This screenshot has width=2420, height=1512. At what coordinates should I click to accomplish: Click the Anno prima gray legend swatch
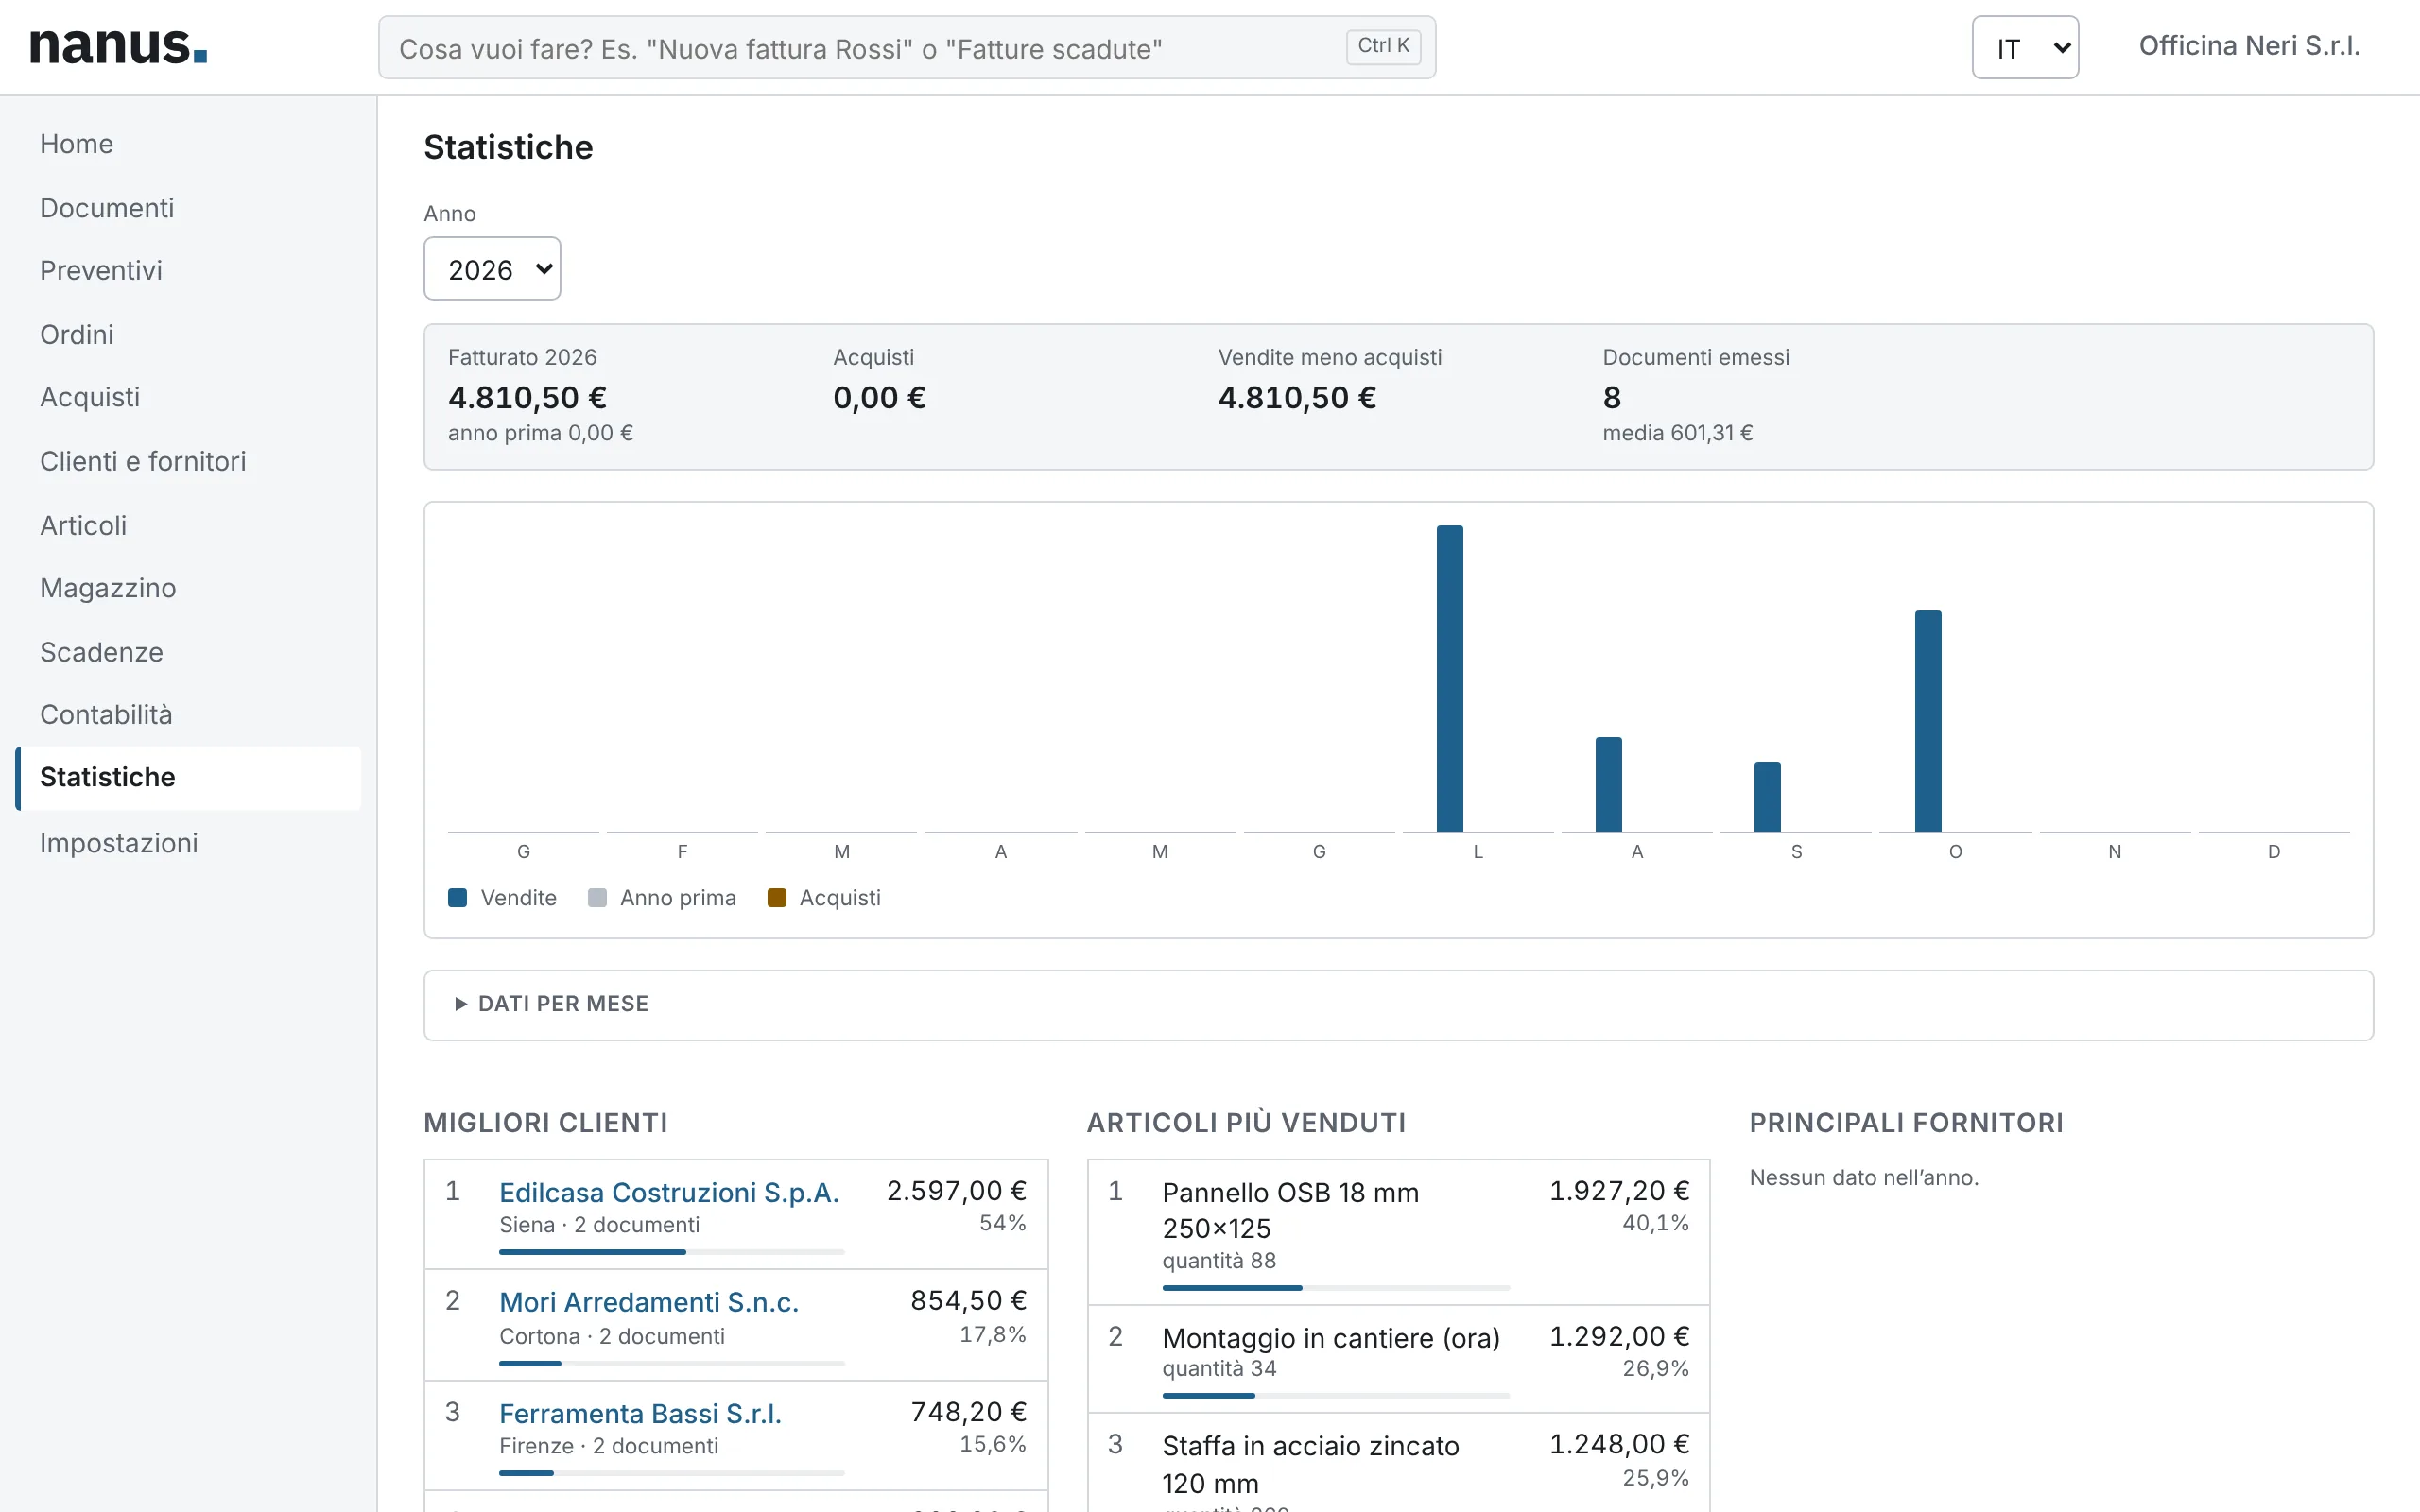coord(597,897)
